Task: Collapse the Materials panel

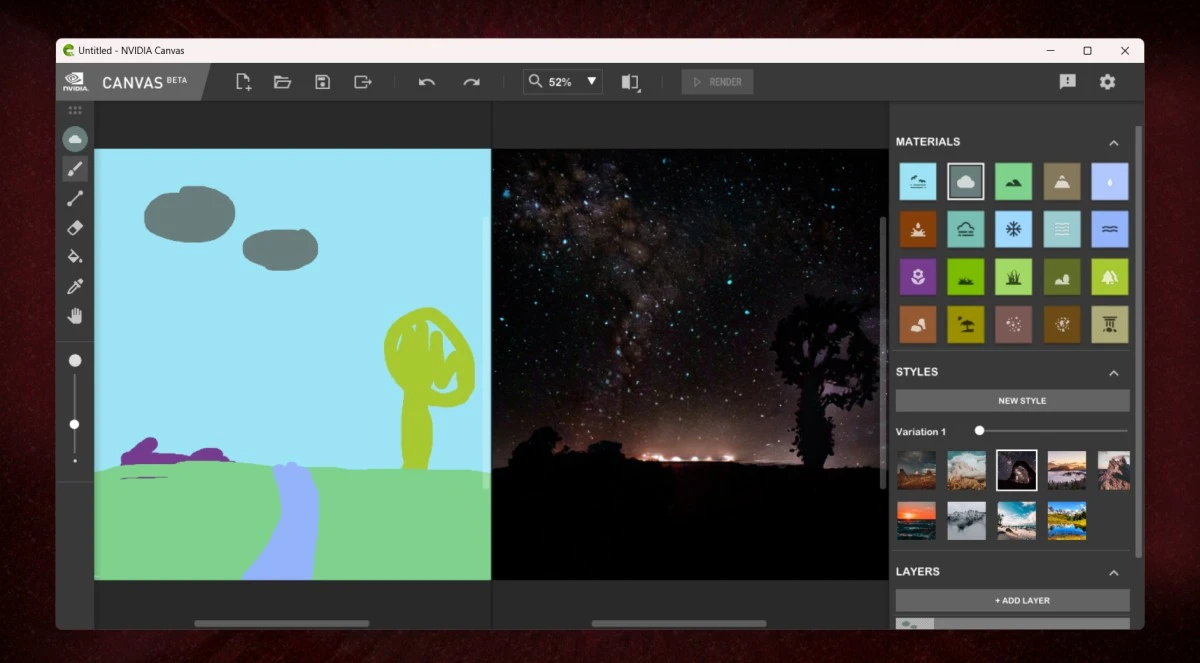Action: 1114,143
